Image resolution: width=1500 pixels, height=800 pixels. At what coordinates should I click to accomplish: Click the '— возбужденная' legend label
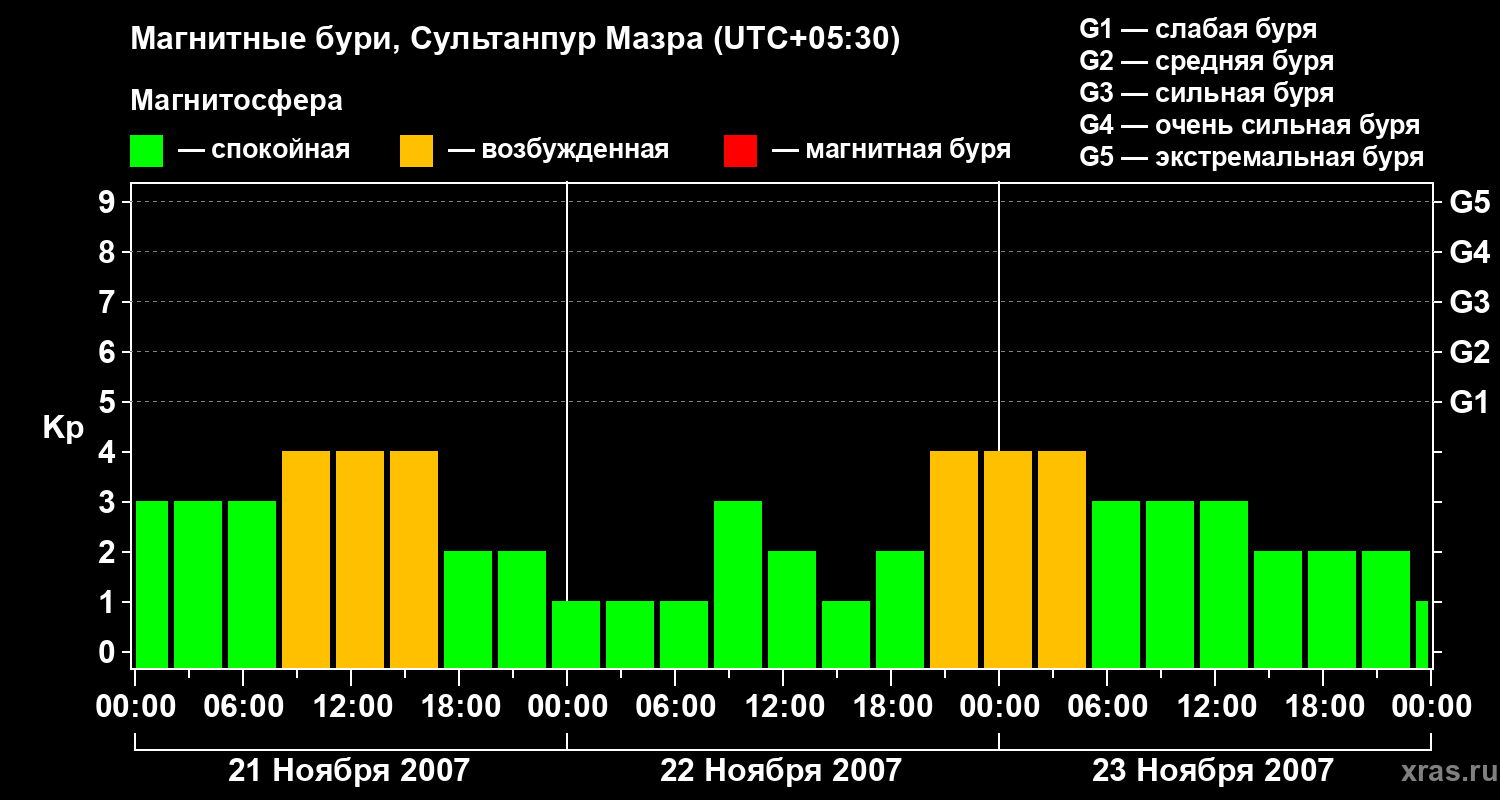click(x=558, y=150)
